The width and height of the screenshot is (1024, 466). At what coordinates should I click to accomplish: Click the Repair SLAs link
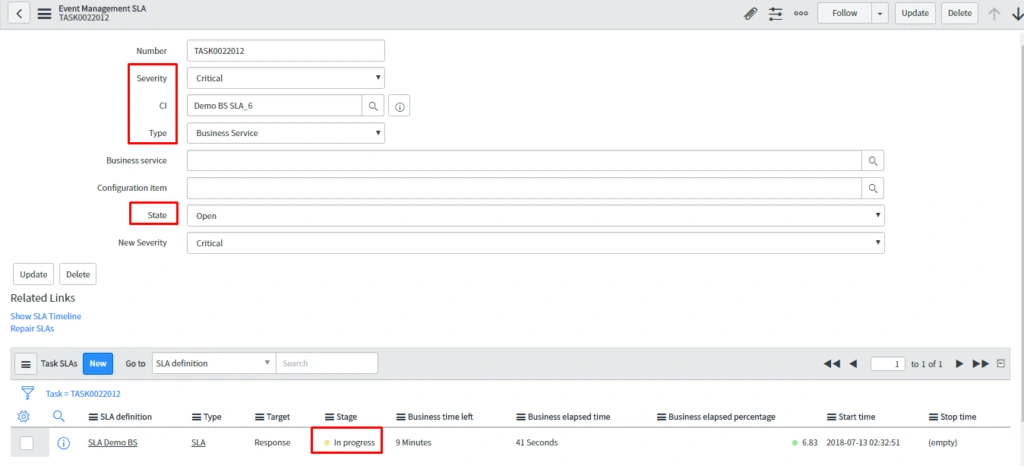click(x=32, y=328)
